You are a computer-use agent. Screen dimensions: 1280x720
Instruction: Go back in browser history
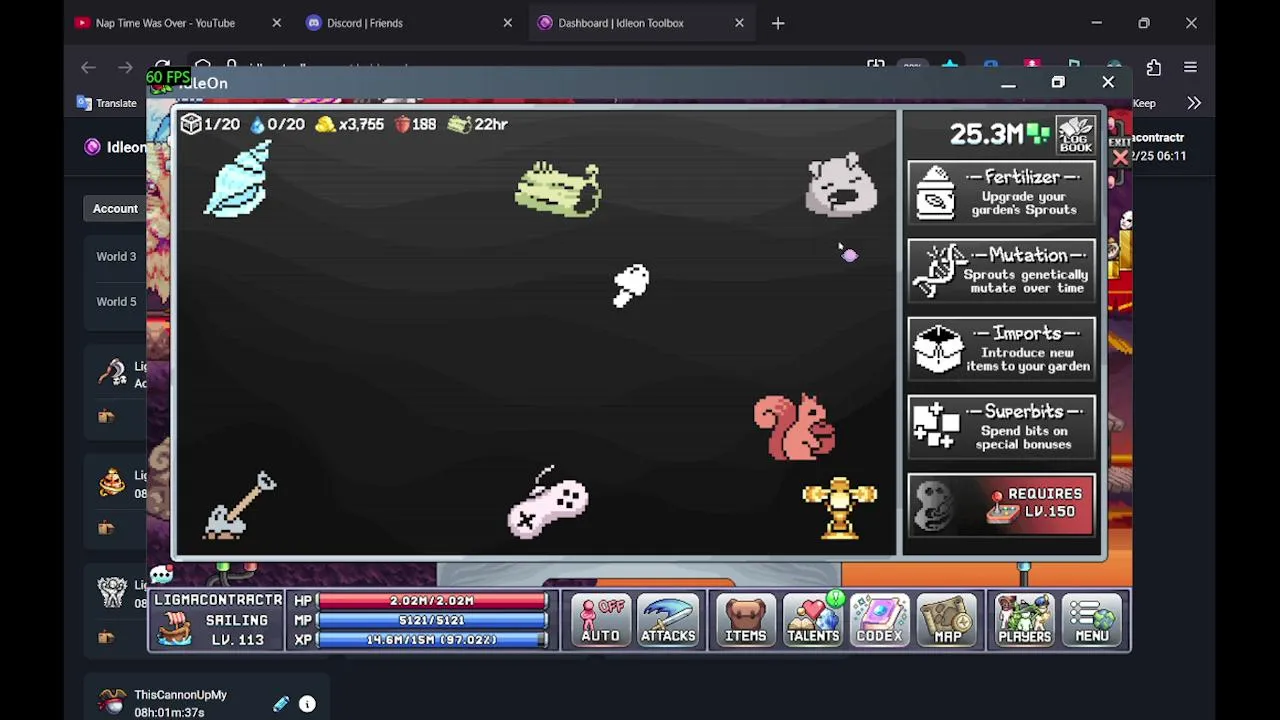[88, 67]
